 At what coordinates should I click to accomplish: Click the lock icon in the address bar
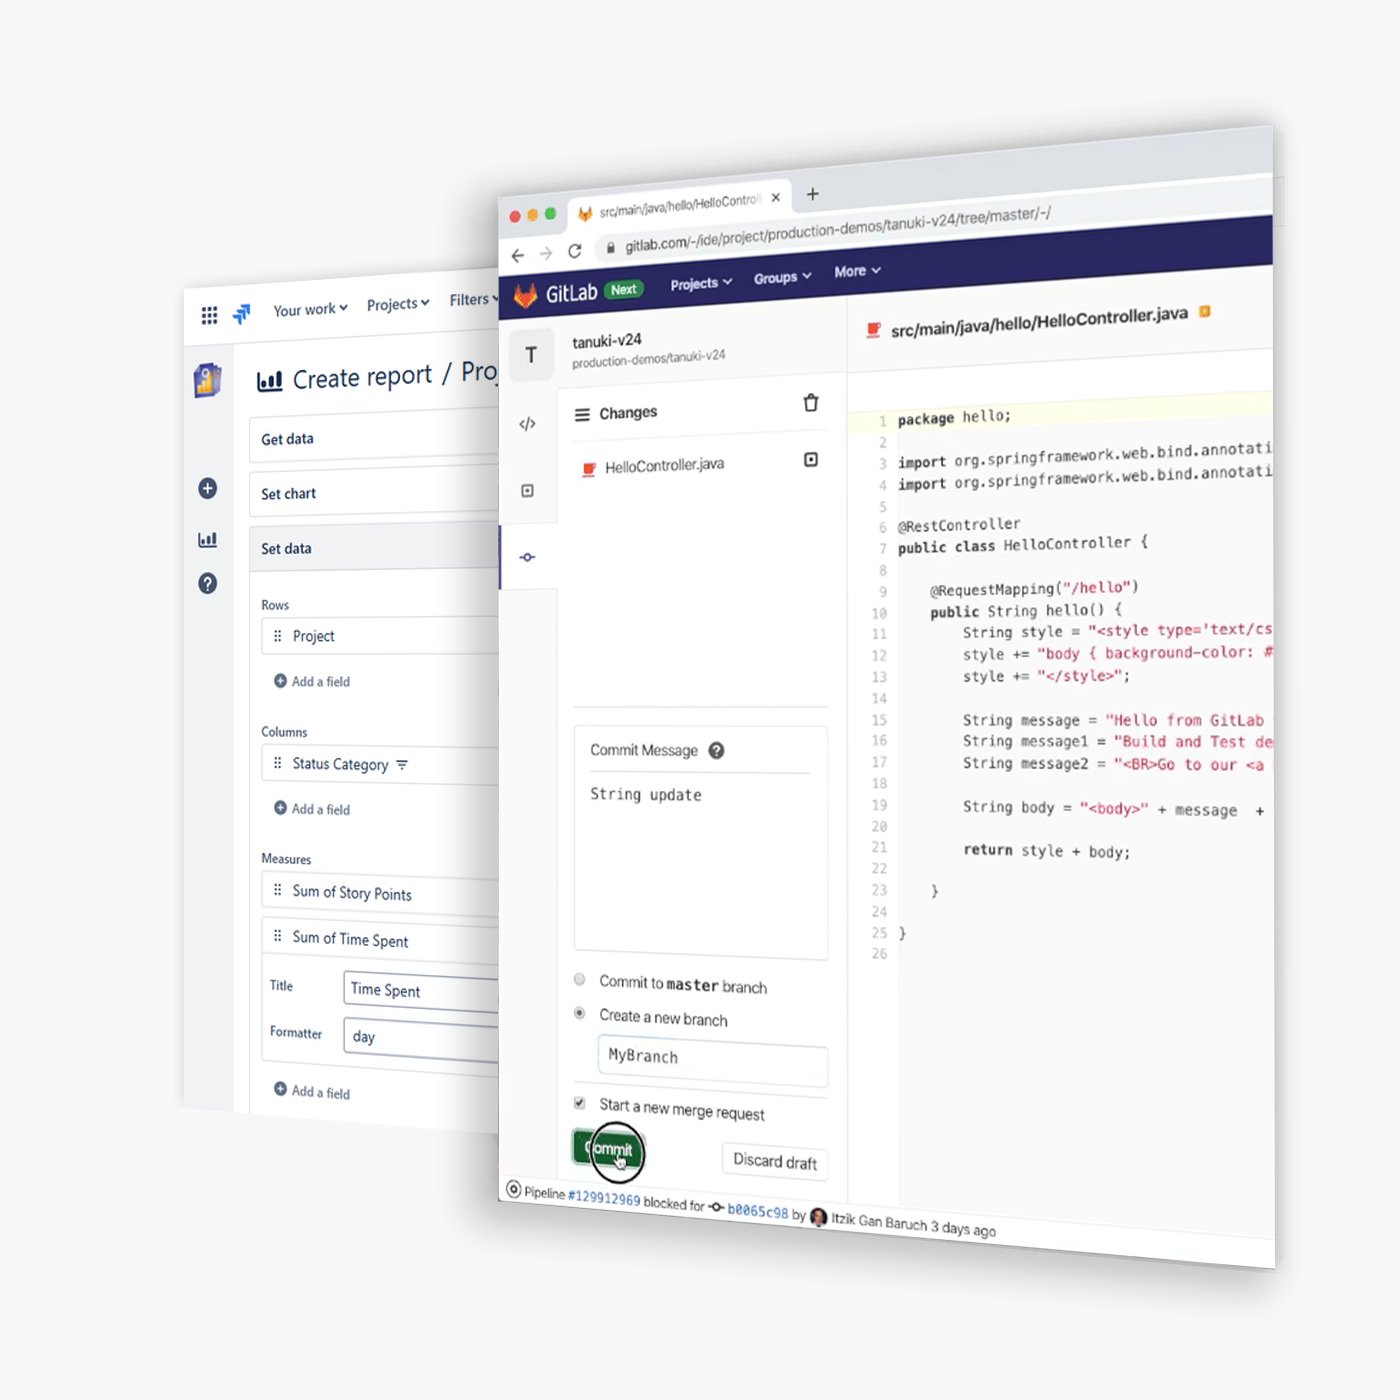pyautogui.click(x=610, y=247)
